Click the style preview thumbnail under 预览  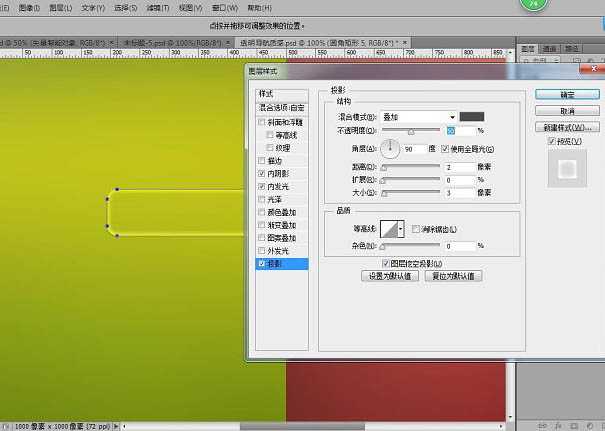[x=567, y=169]
